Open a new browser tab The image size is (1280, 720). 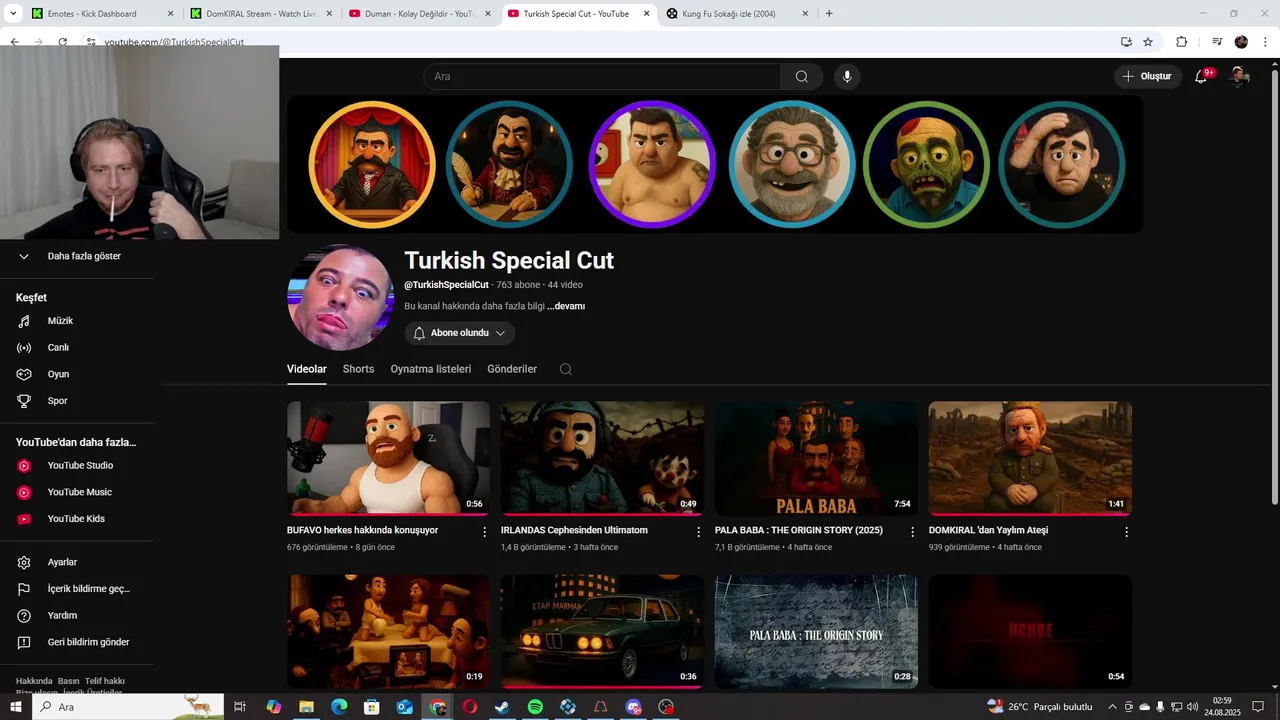point(829,14)
